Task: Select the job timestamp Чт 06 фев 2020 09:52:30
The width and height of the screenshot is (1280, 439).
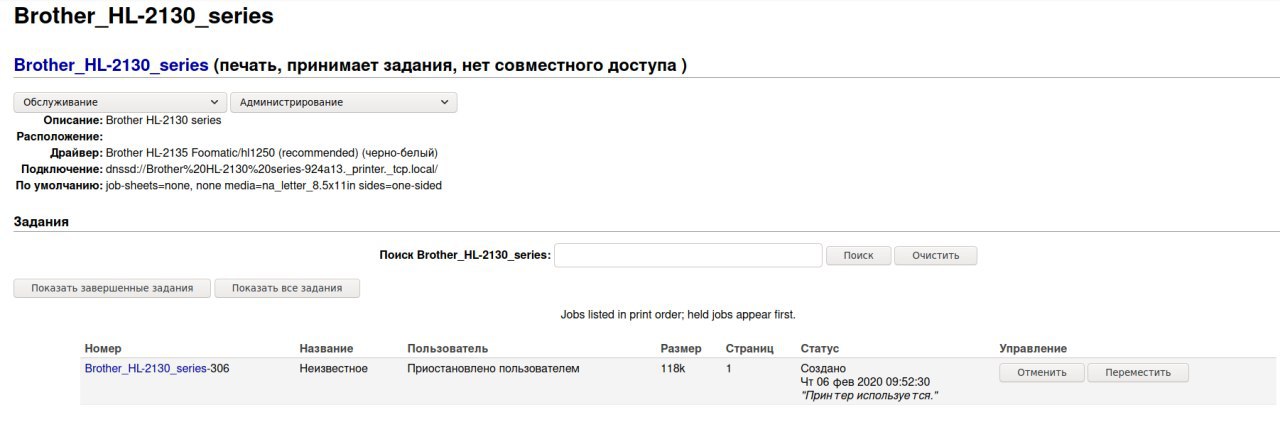Action: click(866, 382)
